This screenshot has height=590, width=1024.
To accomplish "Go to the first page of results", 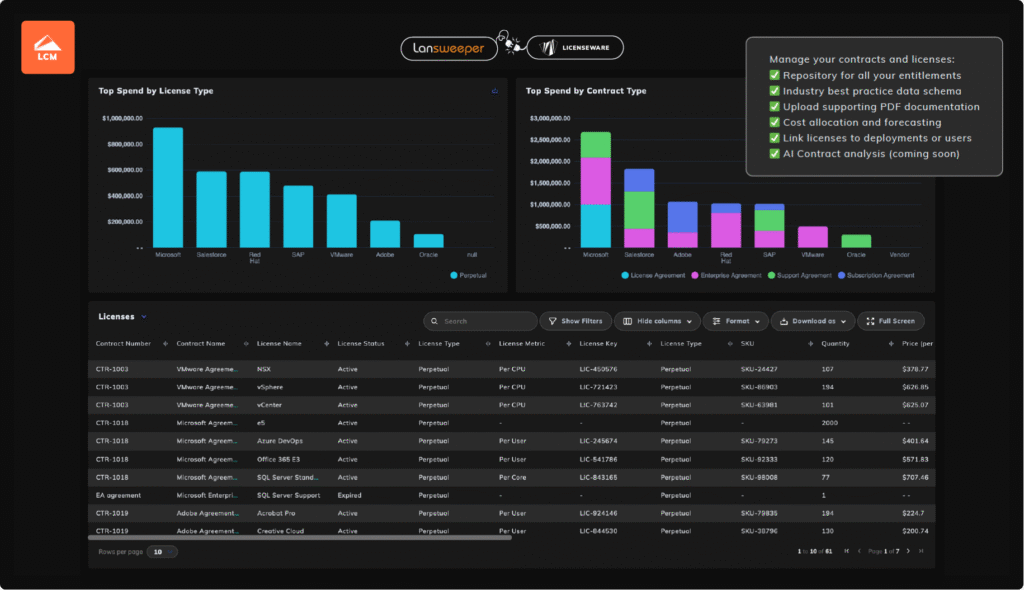I will pyautogui.click(x=846, y=551).
